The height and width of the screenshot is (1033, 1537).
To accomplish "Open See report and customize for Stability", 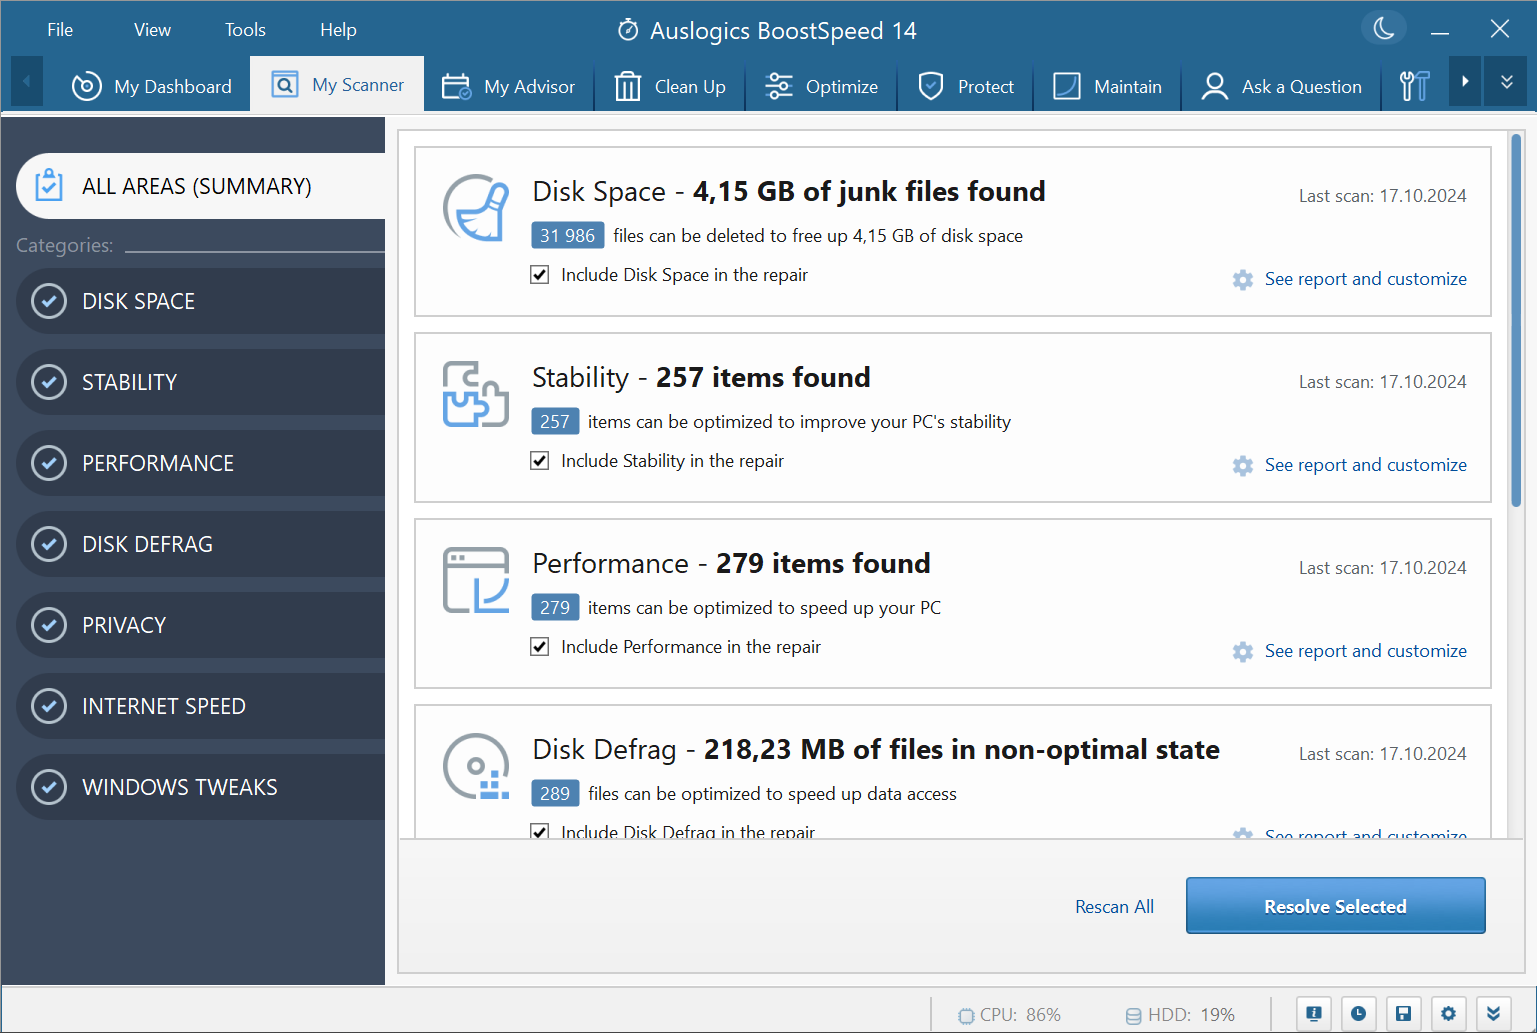I will [1366, 464].
